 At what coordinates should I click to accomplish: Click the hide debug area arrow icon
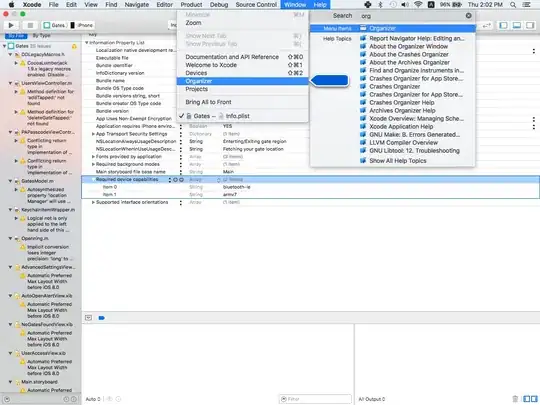point(89,318)
